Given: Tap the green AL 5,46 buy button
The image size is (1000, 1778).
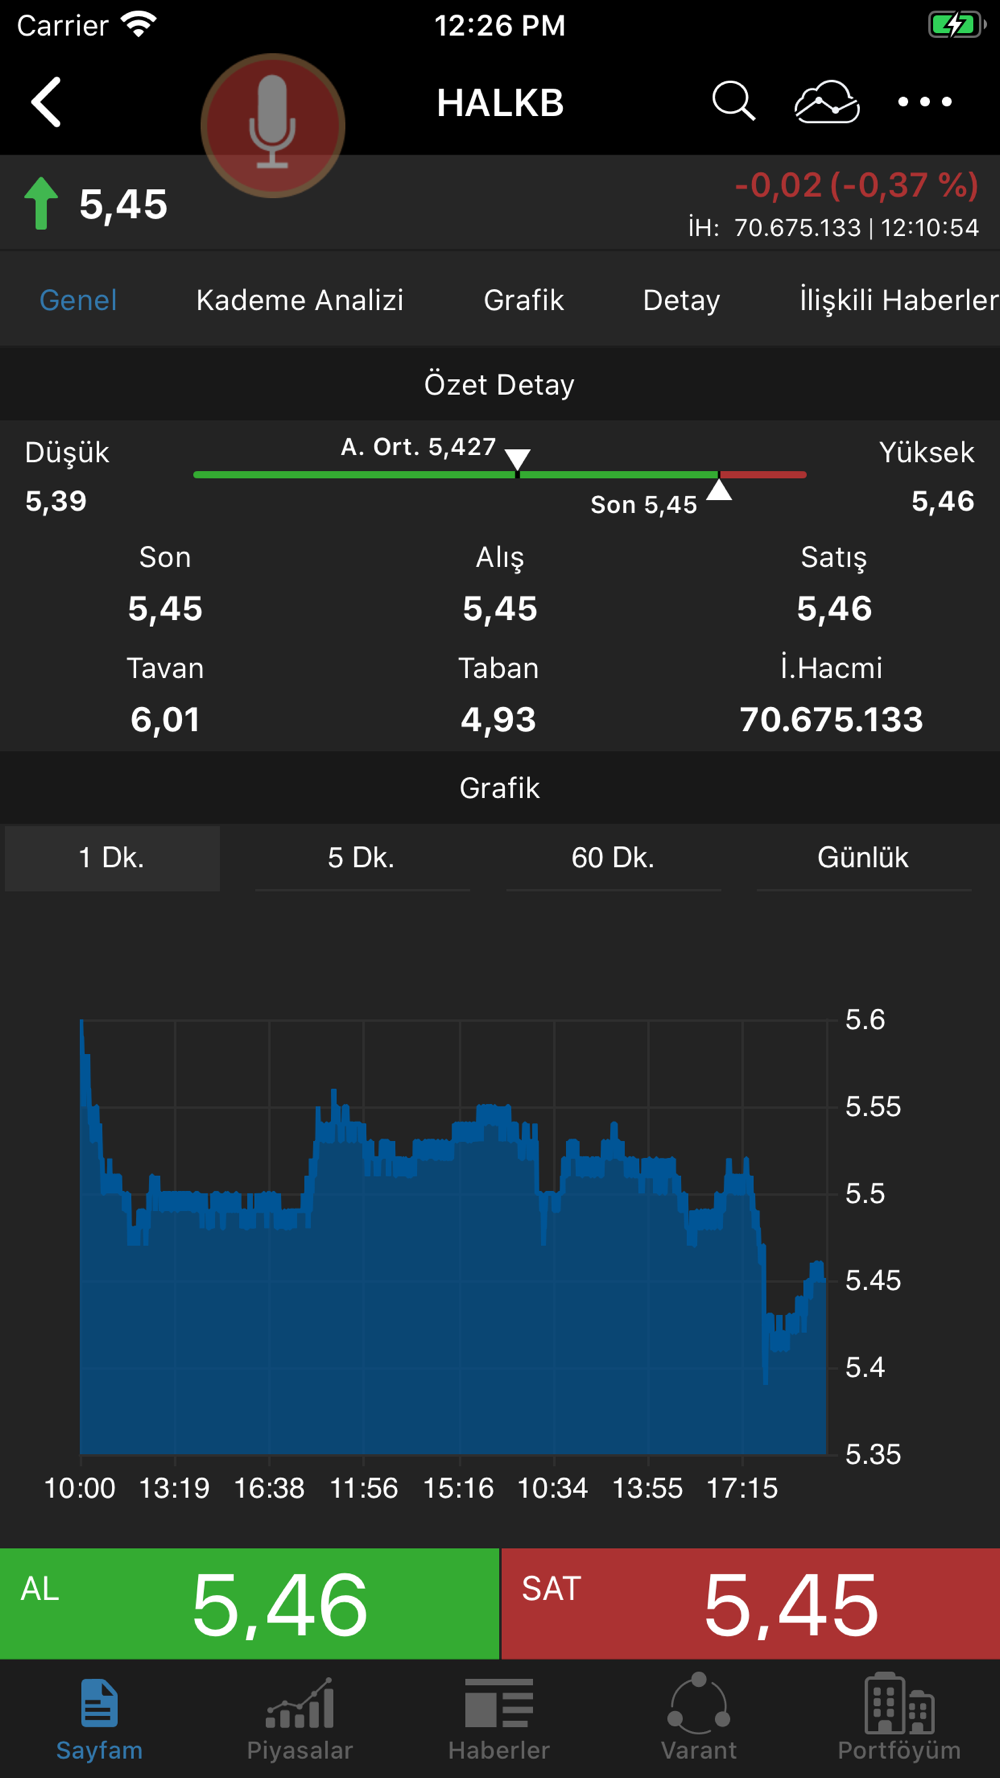Looking at the screenshot, I should pos(249,1603).
